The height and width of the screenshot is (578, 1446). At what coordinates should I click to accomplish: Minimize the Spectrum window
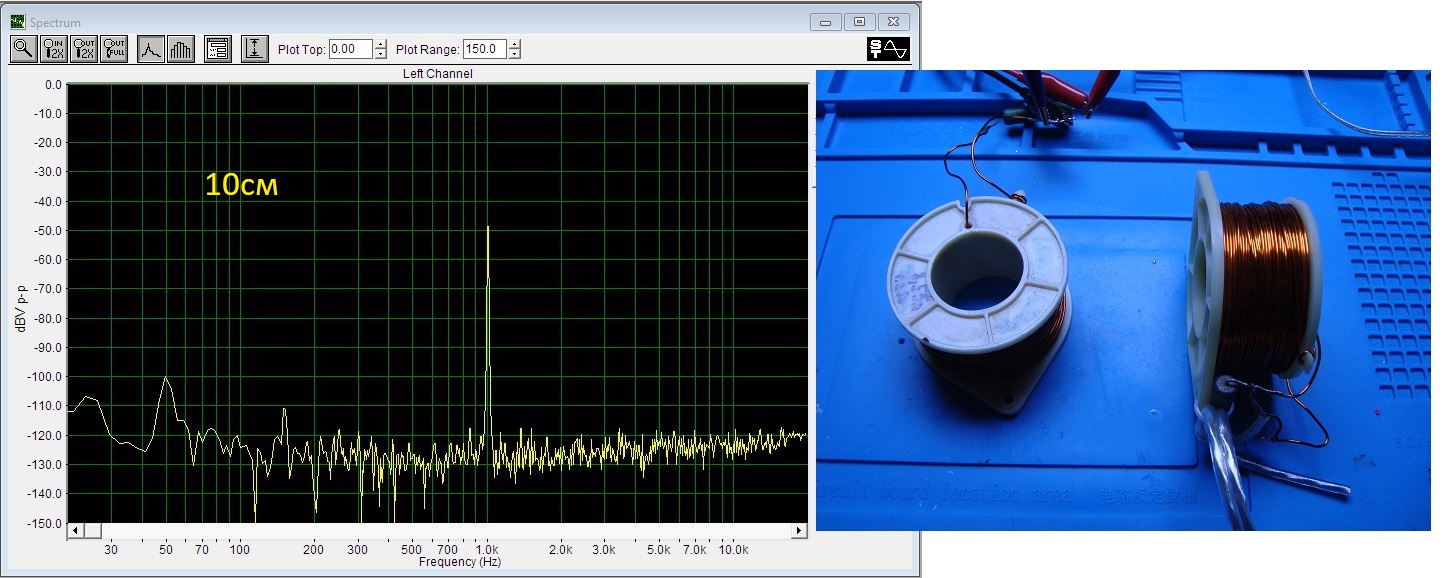click(x=825, y=21)
